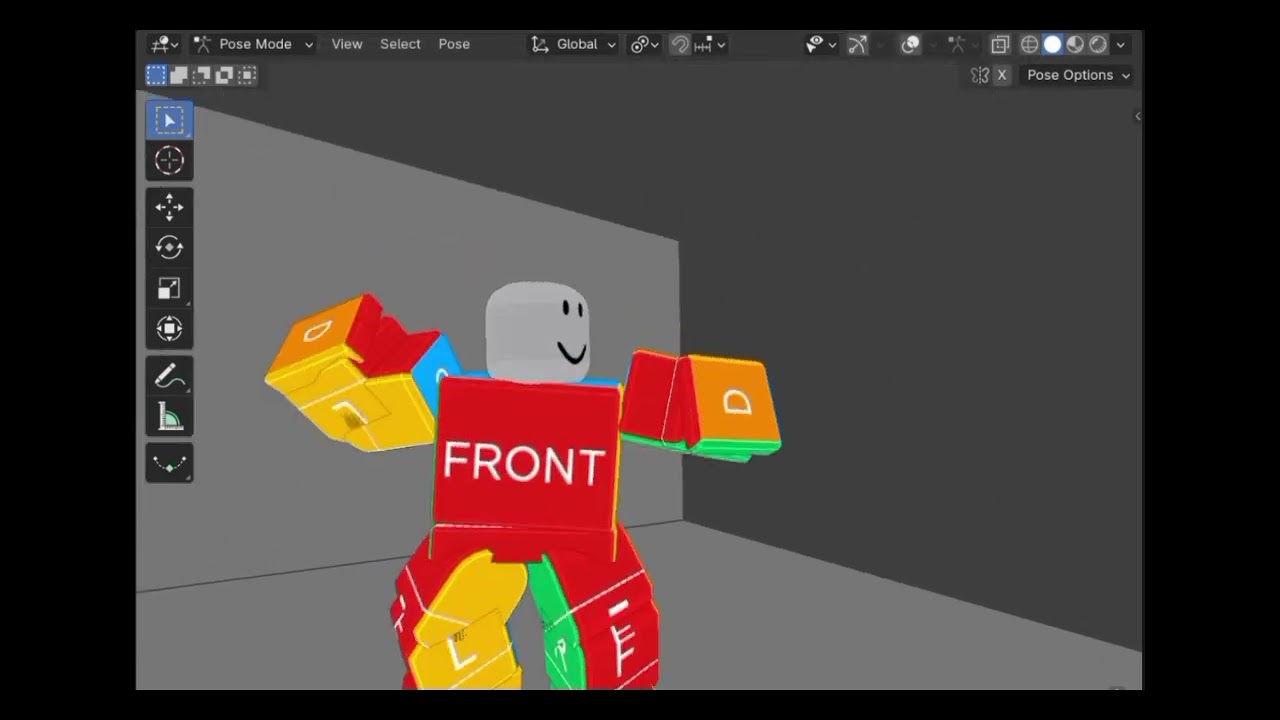The height and width of the screenshot is (720, 1280).
Task: Select the Breakdowner pose tool
Action: [x=169, y=463]
